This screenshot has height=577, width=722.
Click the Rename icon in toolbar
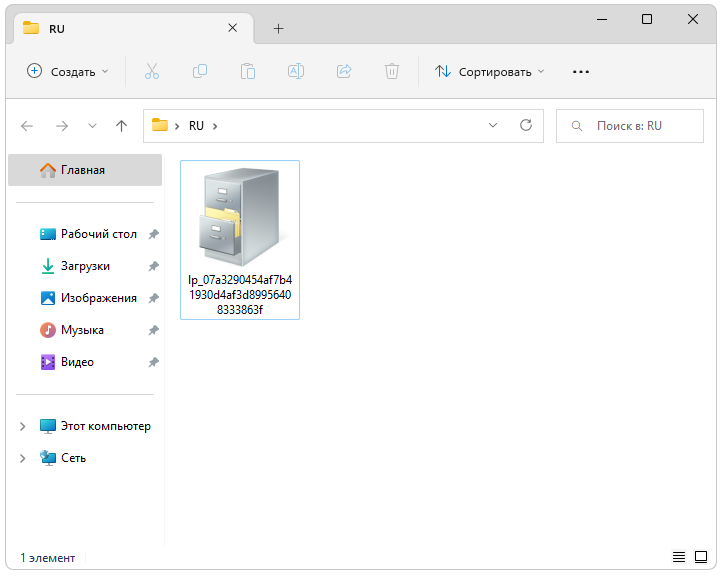(296, 71)
